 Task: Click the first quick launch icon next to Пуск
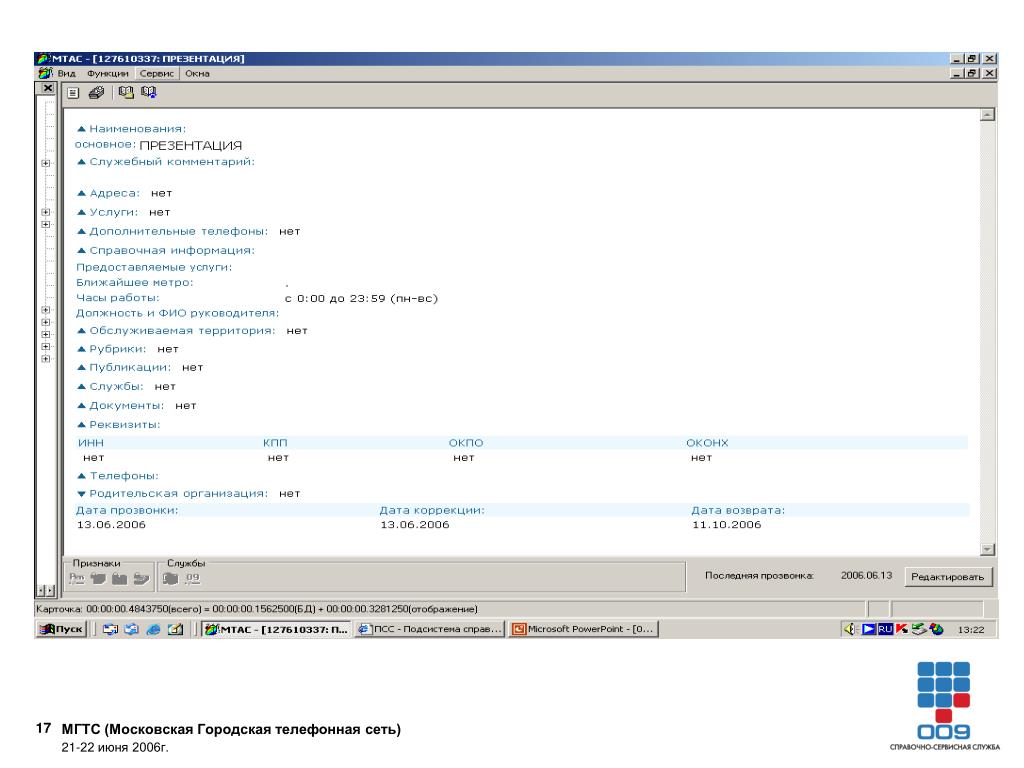coord(110,630)
